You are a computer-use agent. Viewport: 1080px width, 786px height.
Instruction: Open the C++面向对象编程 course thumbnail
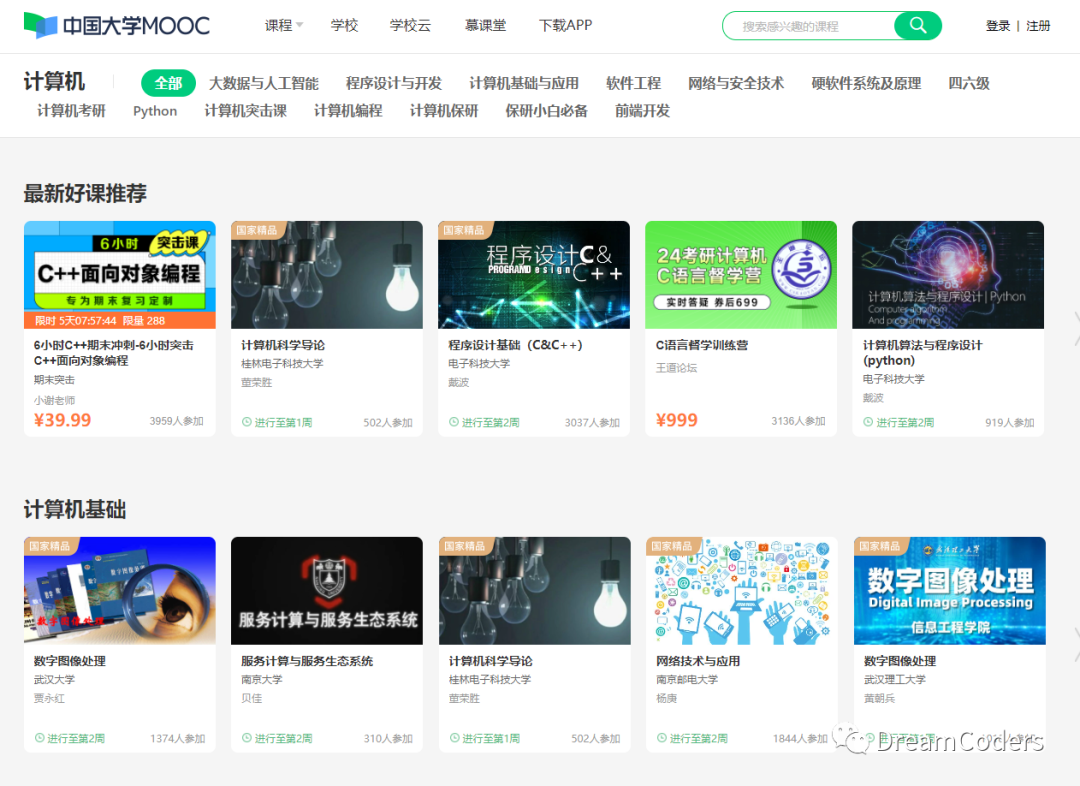[120, 275]
